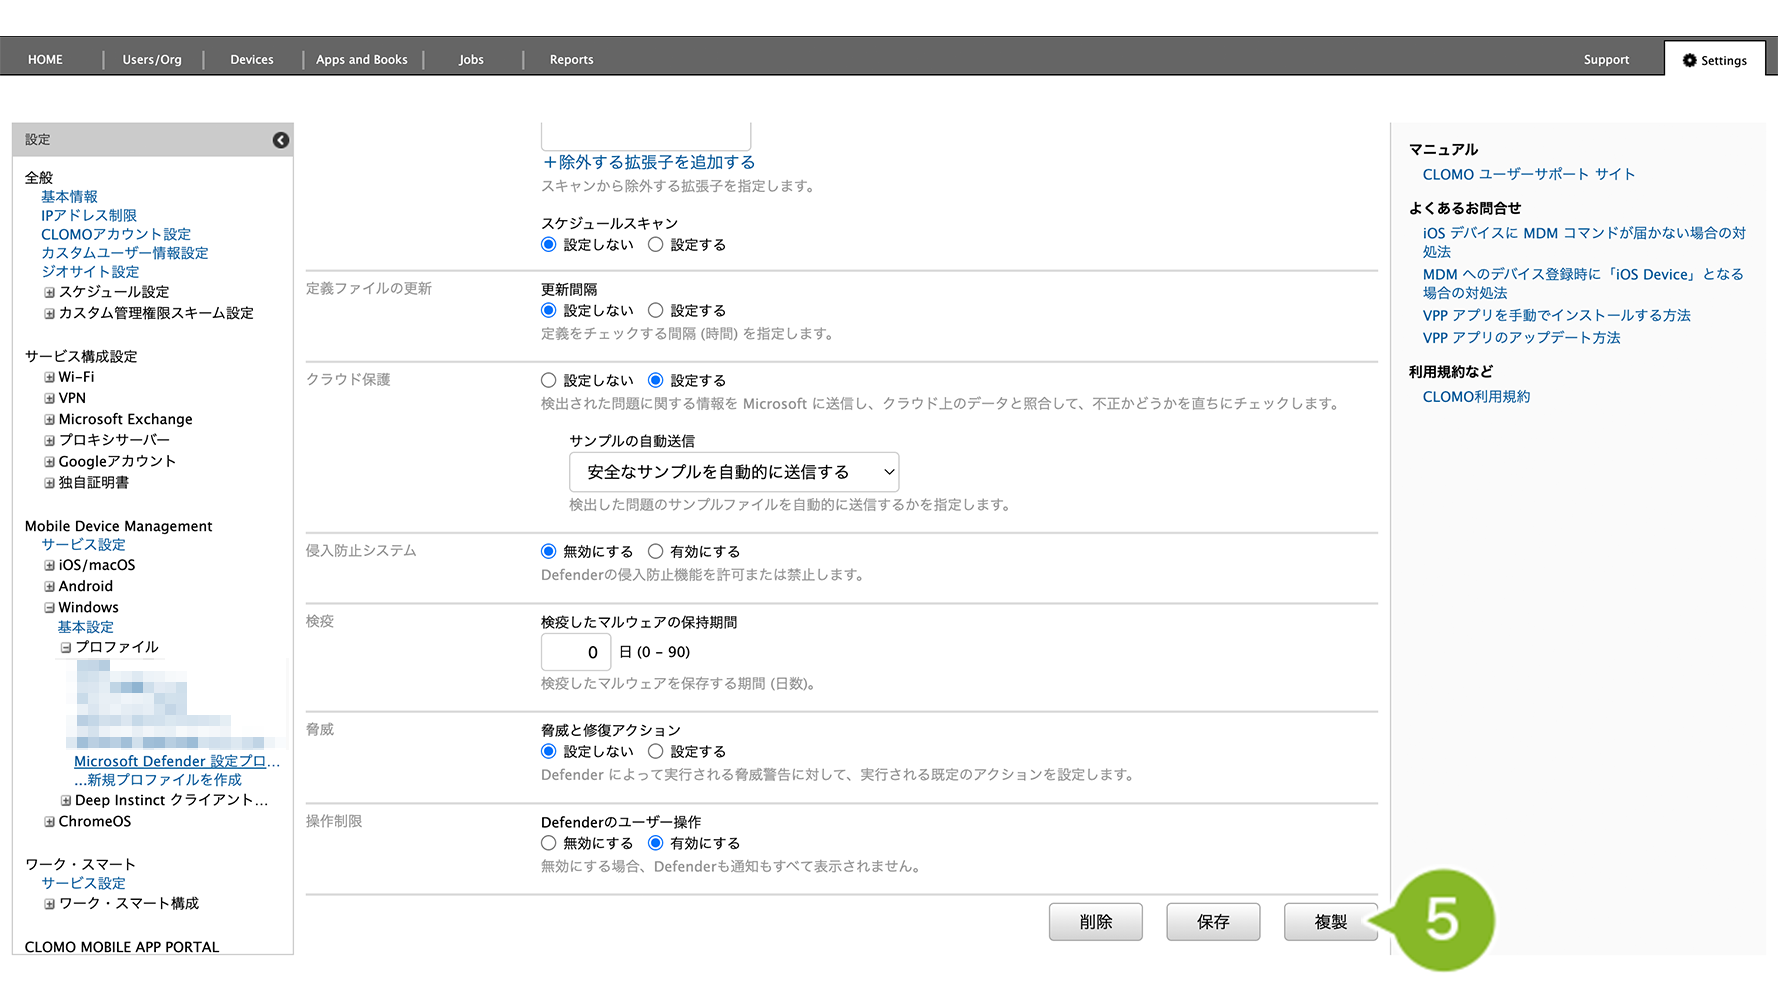Enable 侵入防止システム with 有効にする
This screenshot has height=1000, width=1778.
[656, 552]
